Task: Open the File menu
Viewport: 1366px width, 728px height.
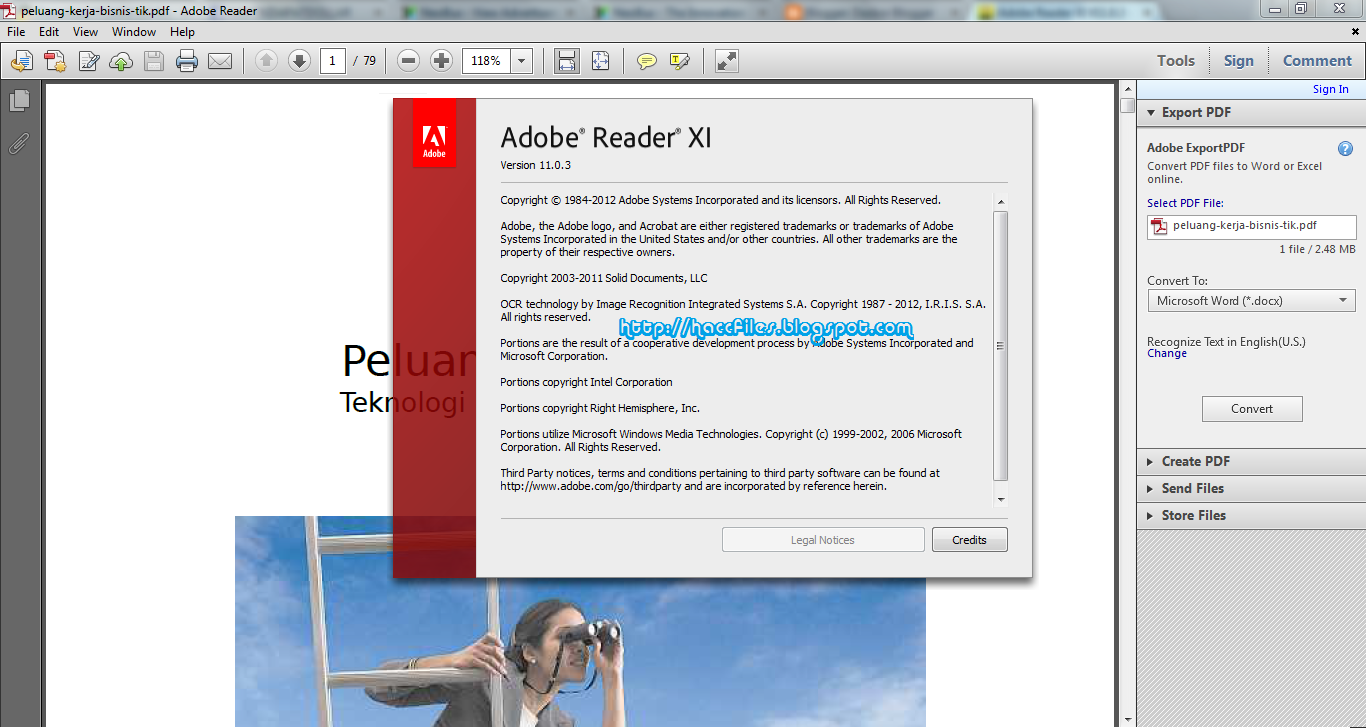Action: [x=16, y=32]
